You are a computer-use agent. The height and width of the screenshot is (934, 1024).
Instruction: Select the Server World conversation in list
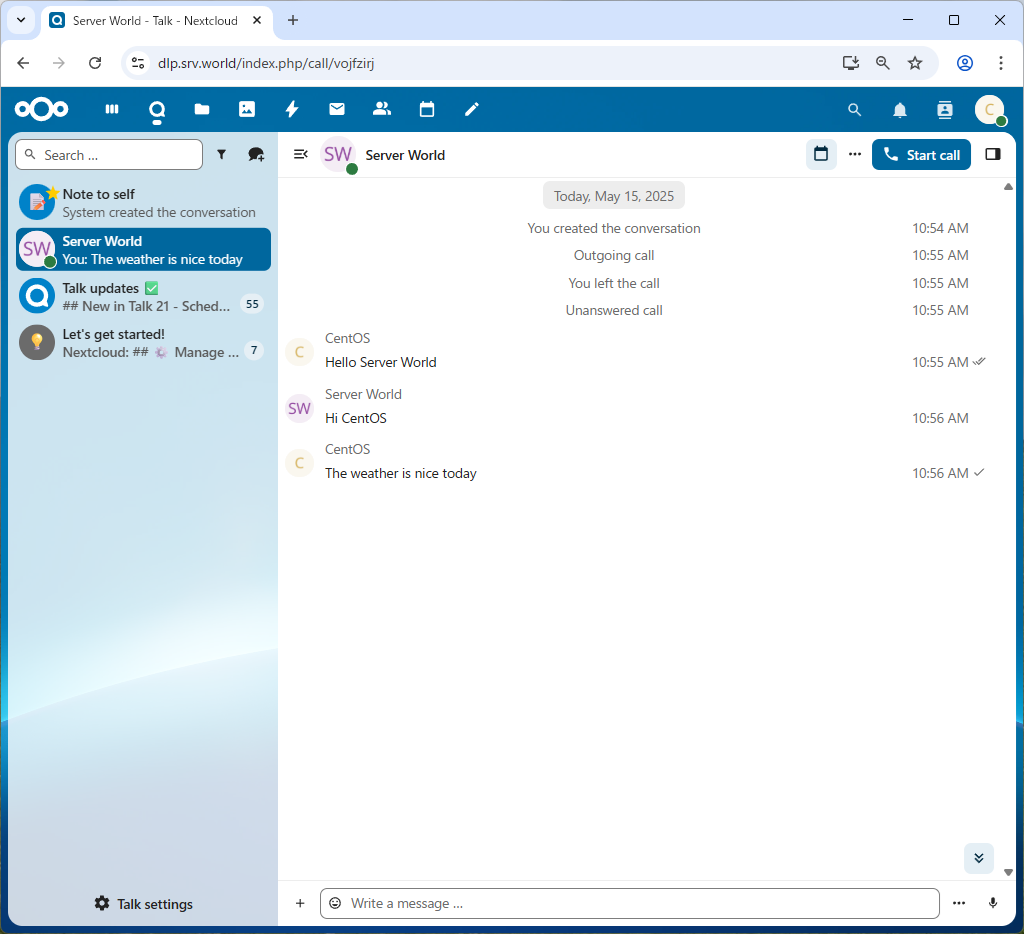pos(143,250)
